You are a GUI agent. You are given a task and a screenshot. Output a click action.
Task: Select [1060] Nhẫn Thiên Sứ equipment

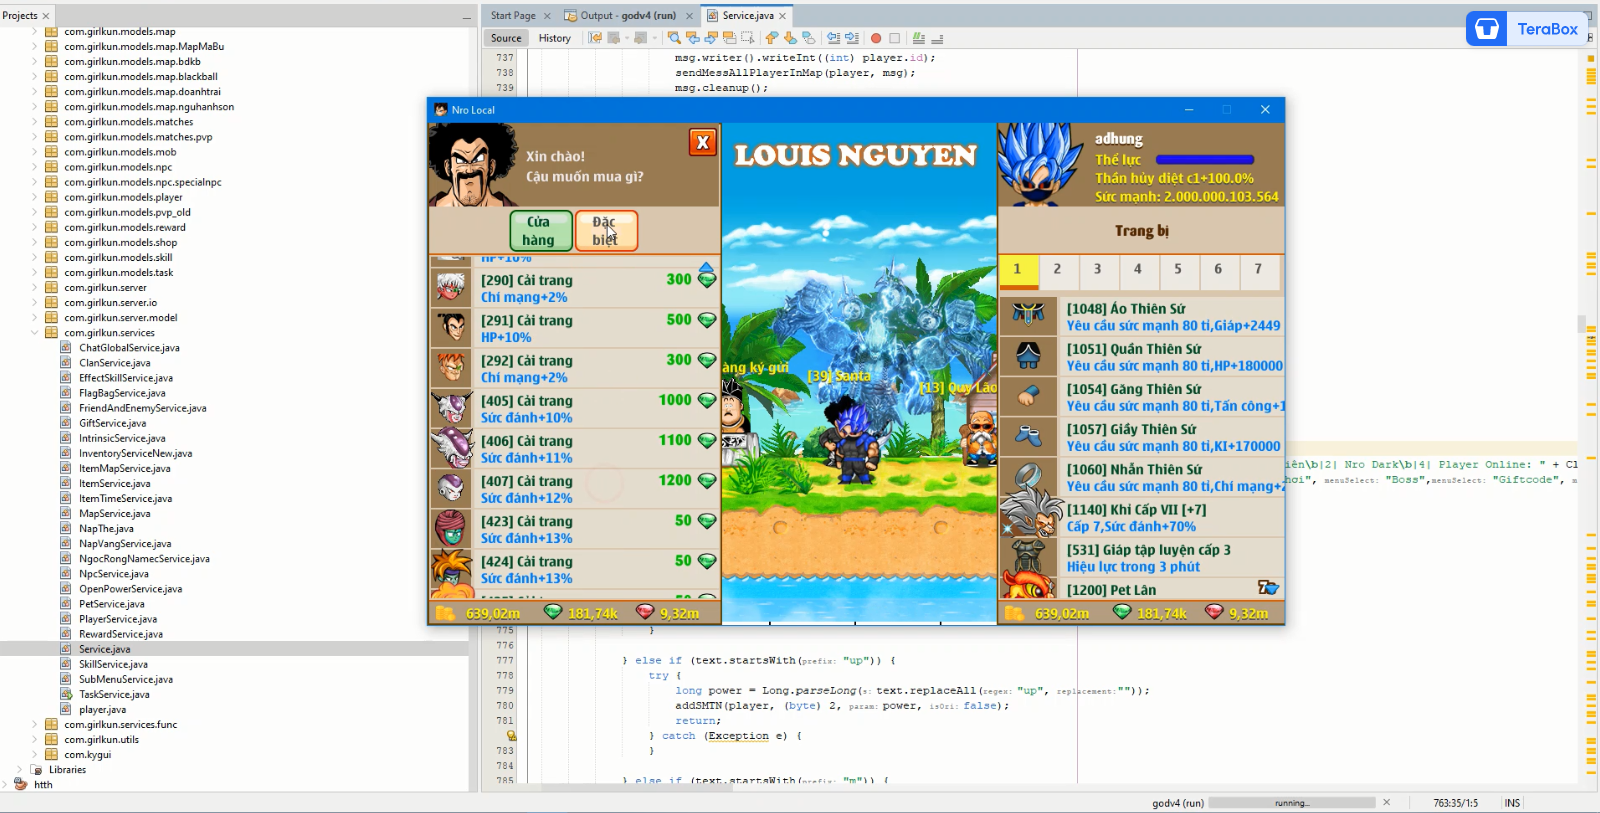pos(1142,477)
